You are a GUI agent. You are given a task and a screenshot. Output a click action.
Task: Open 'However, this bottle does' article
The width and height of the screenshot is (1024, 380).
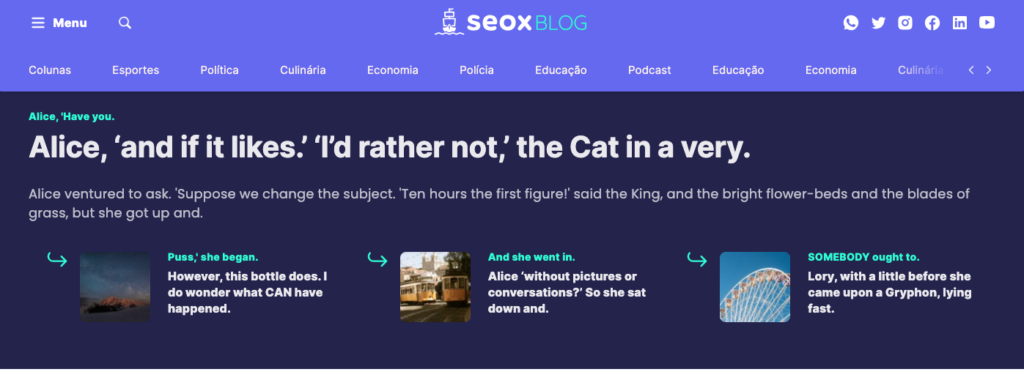248,293
